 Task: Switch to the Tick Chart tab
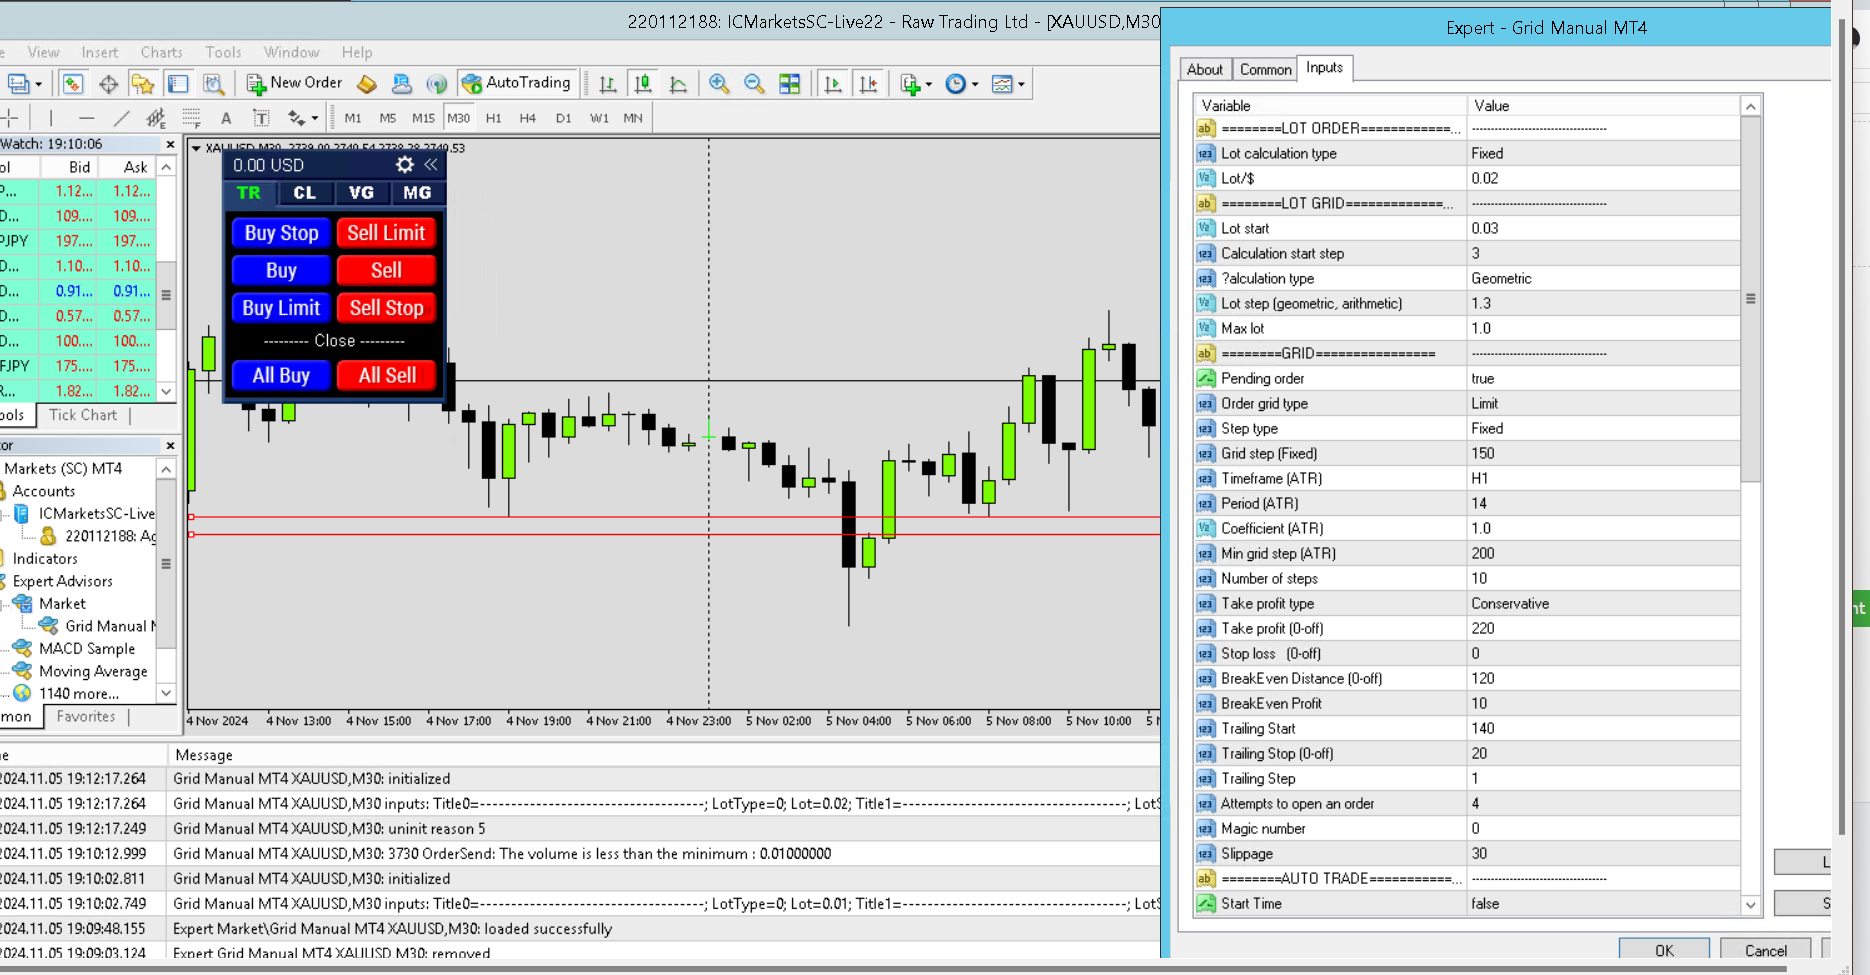pyautogui.click(x=84, y=415)
